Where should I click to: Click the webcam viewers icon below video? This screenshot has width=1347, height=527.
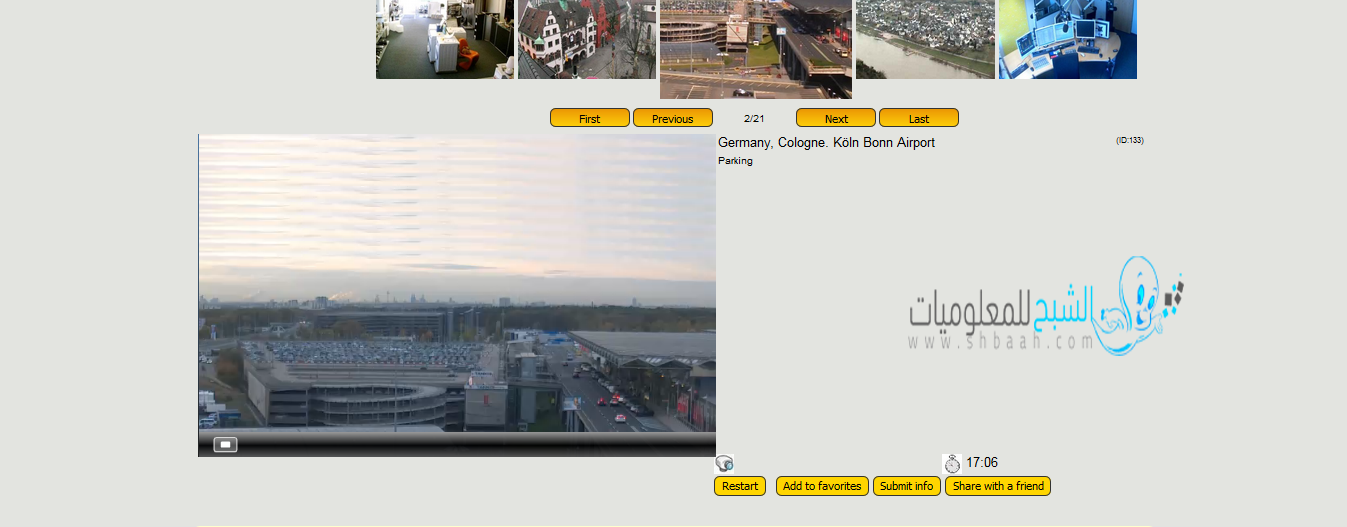tap(724, 463)
